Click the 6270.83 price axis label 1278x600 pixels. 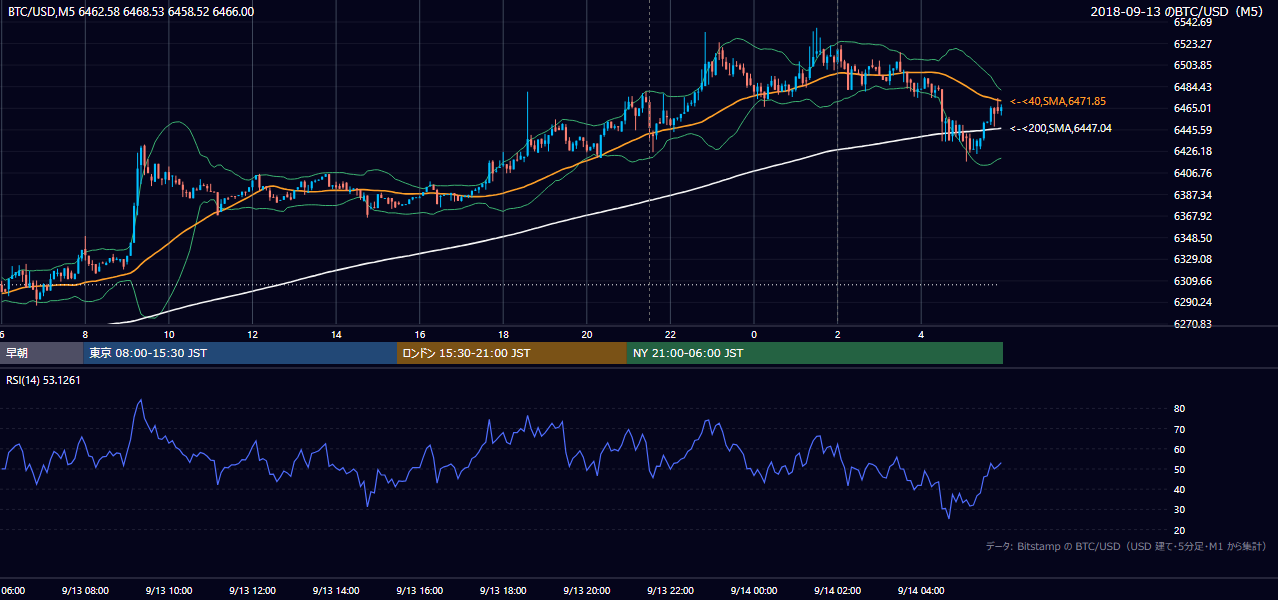1192,324
